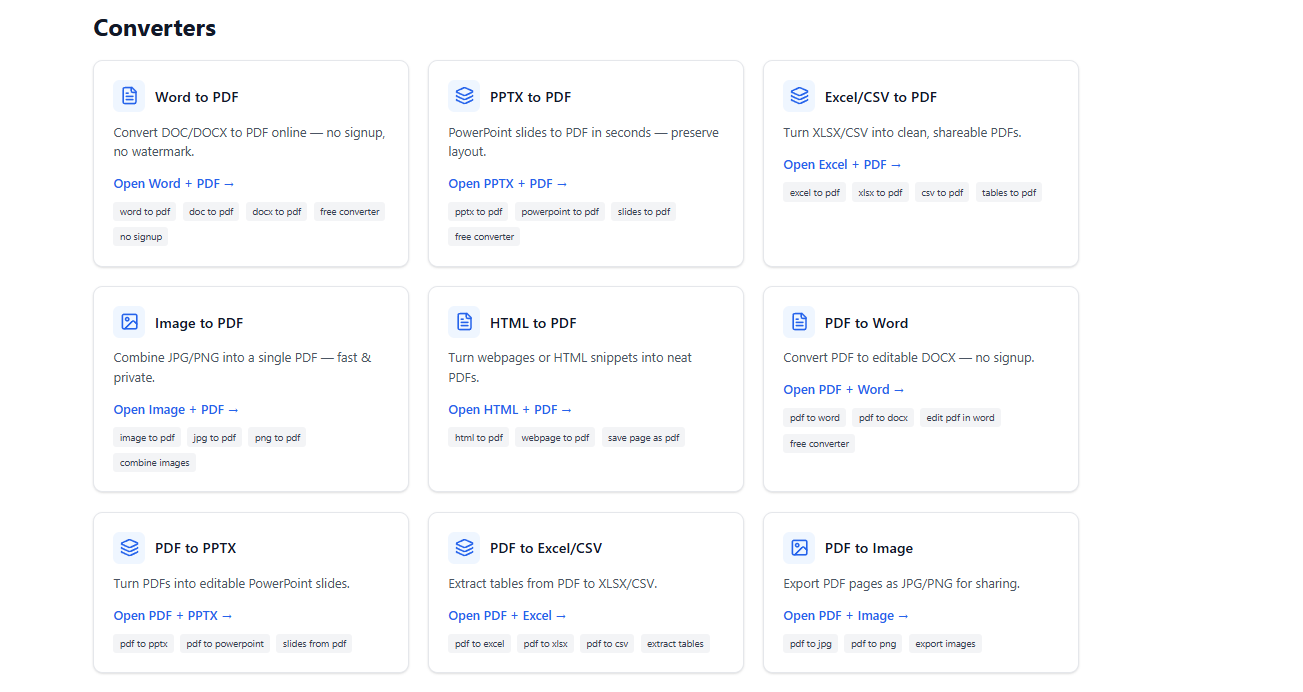Open the PDF + Image link

[x=846, y=616]
